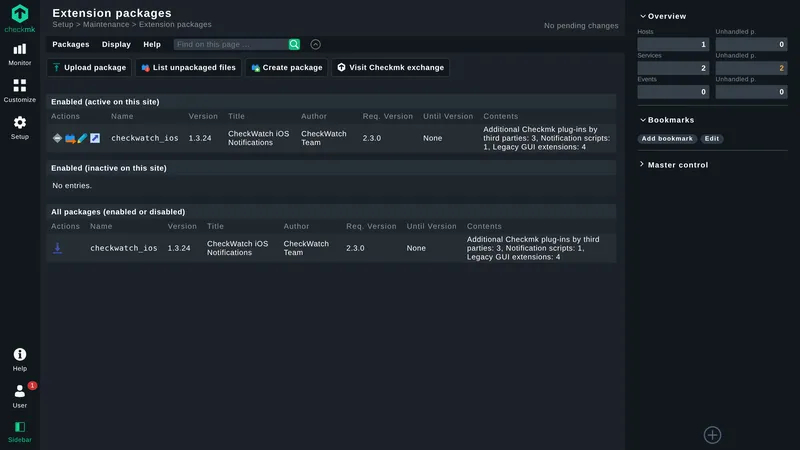Open checkwatch_ios details arrow icon
The image size is (800, 450).
click(x=95, y=138)
